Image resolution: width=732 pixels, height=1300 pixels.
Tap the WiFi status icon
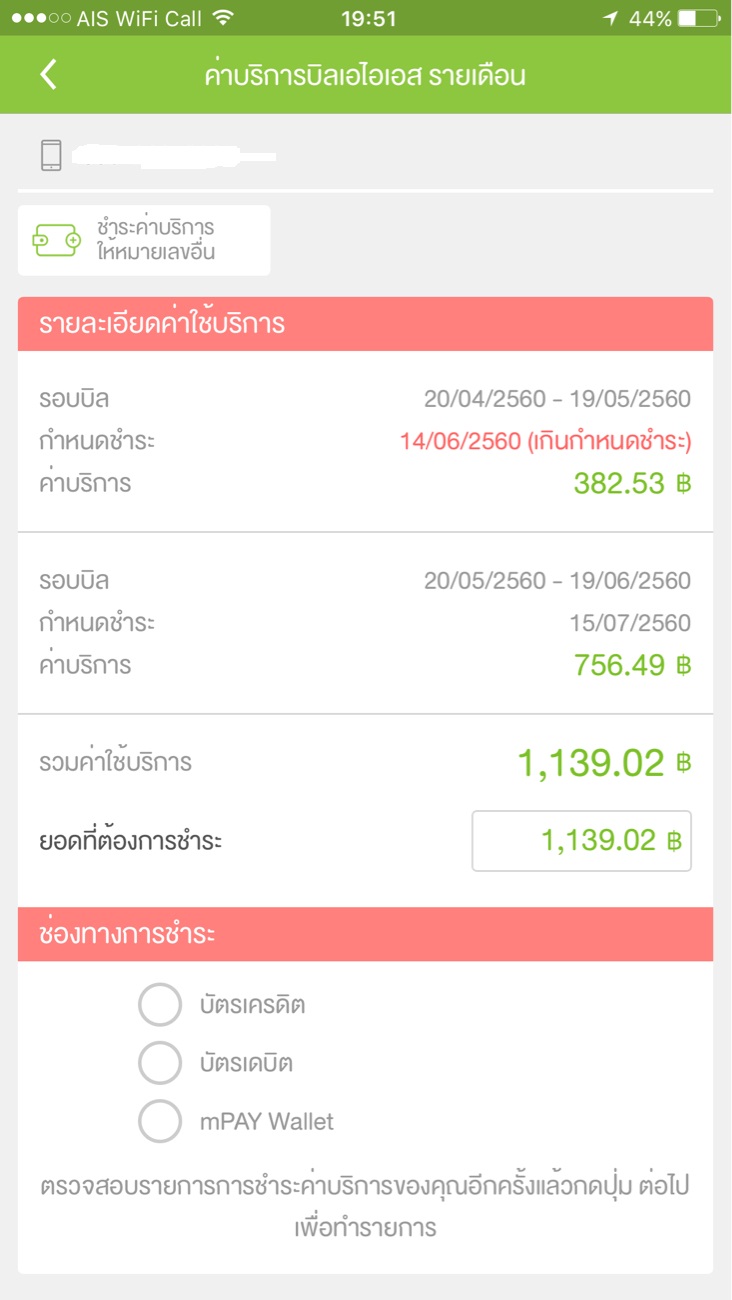click(x=223, y=18)
